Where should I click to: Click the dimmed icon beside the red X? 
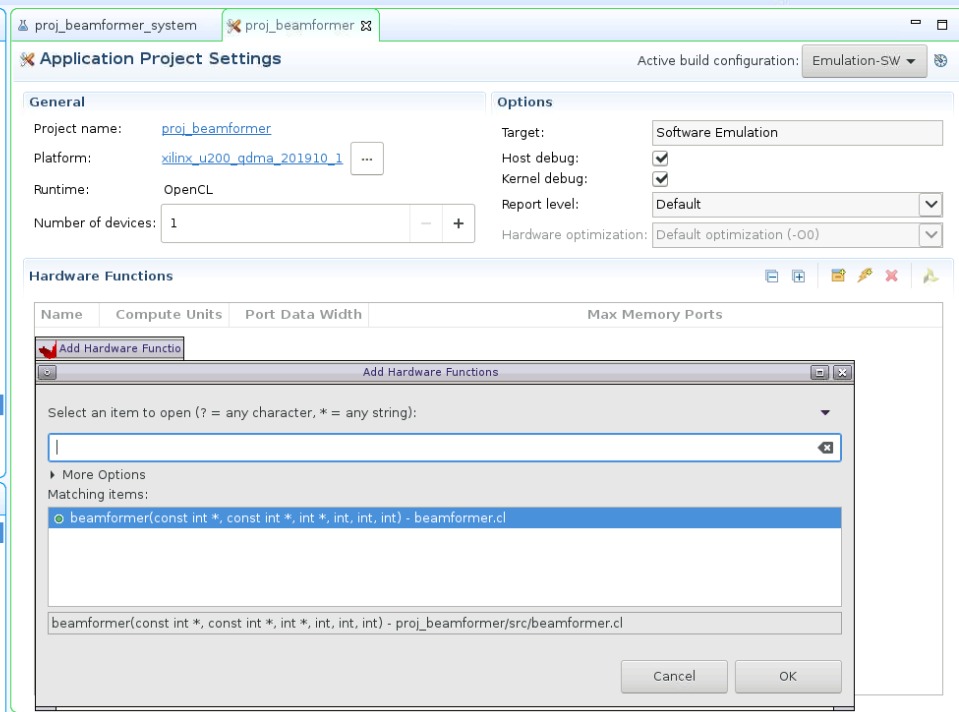(930, 276)
